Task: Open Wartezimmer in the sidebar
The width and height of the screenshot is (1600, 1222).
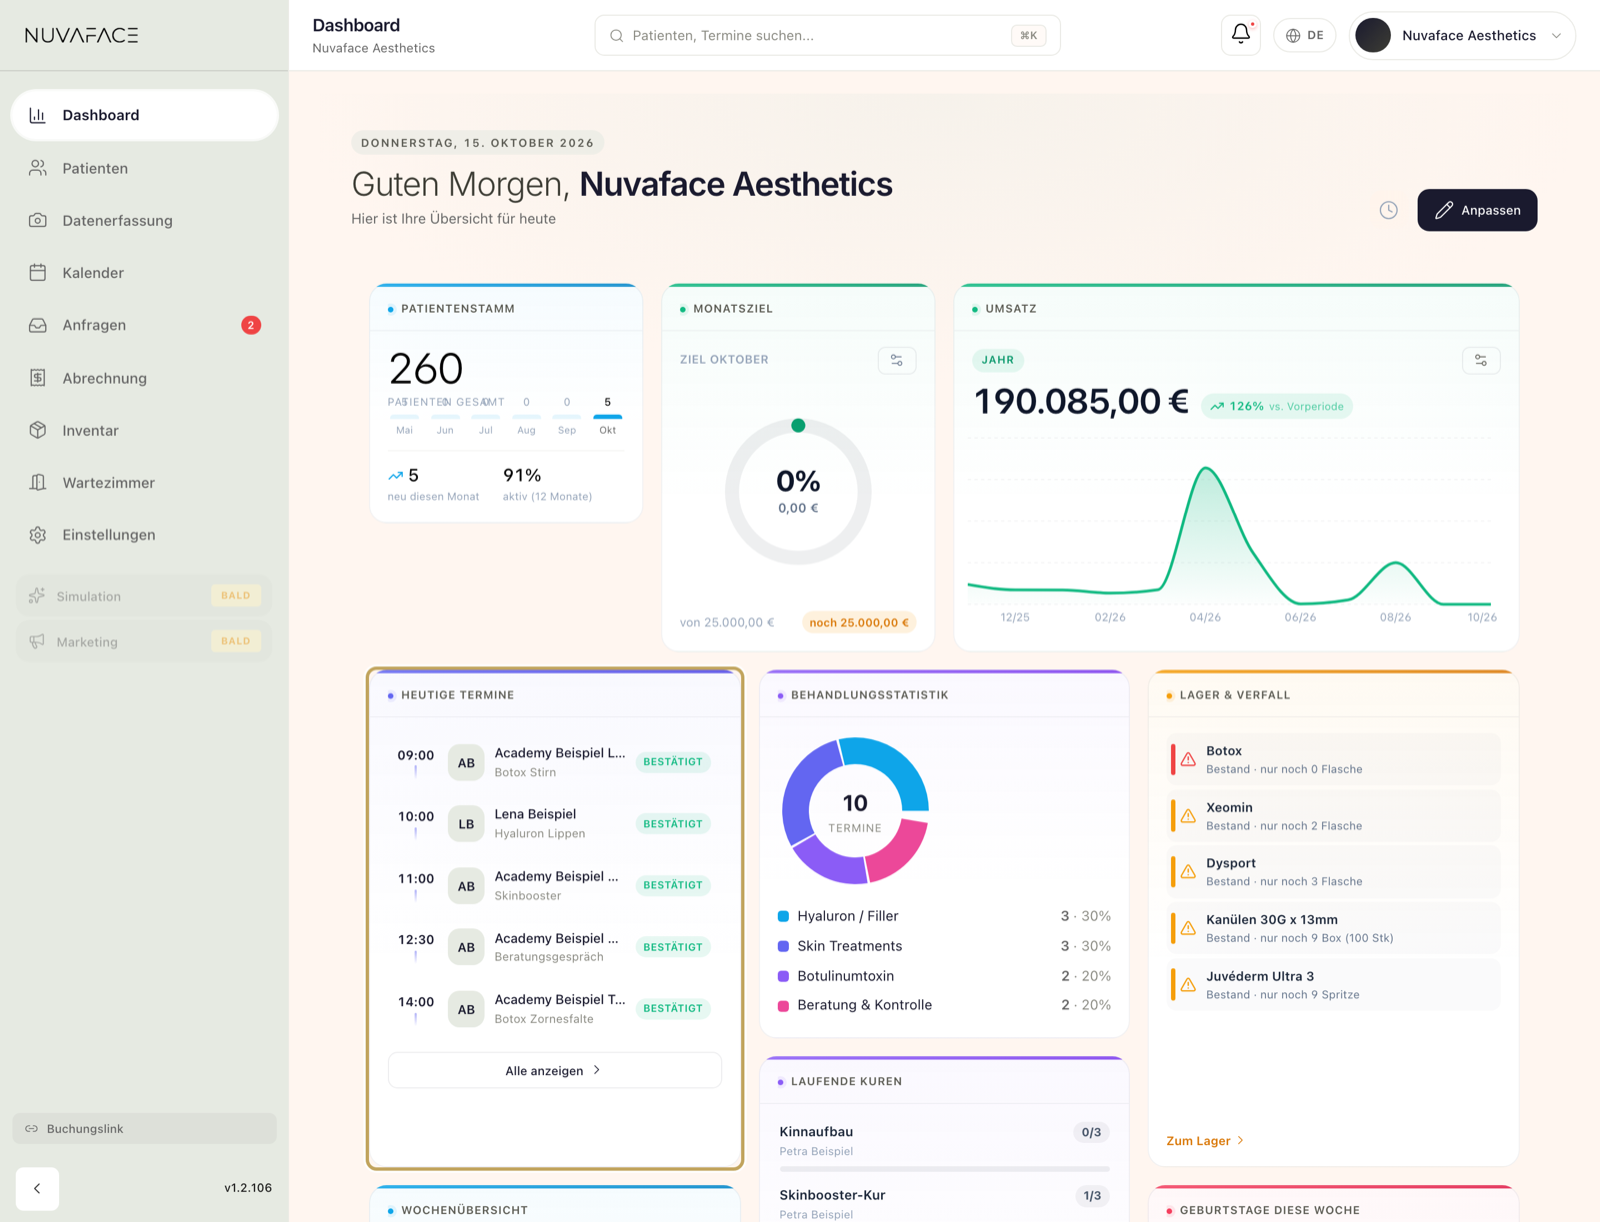Action: [144, 482]
